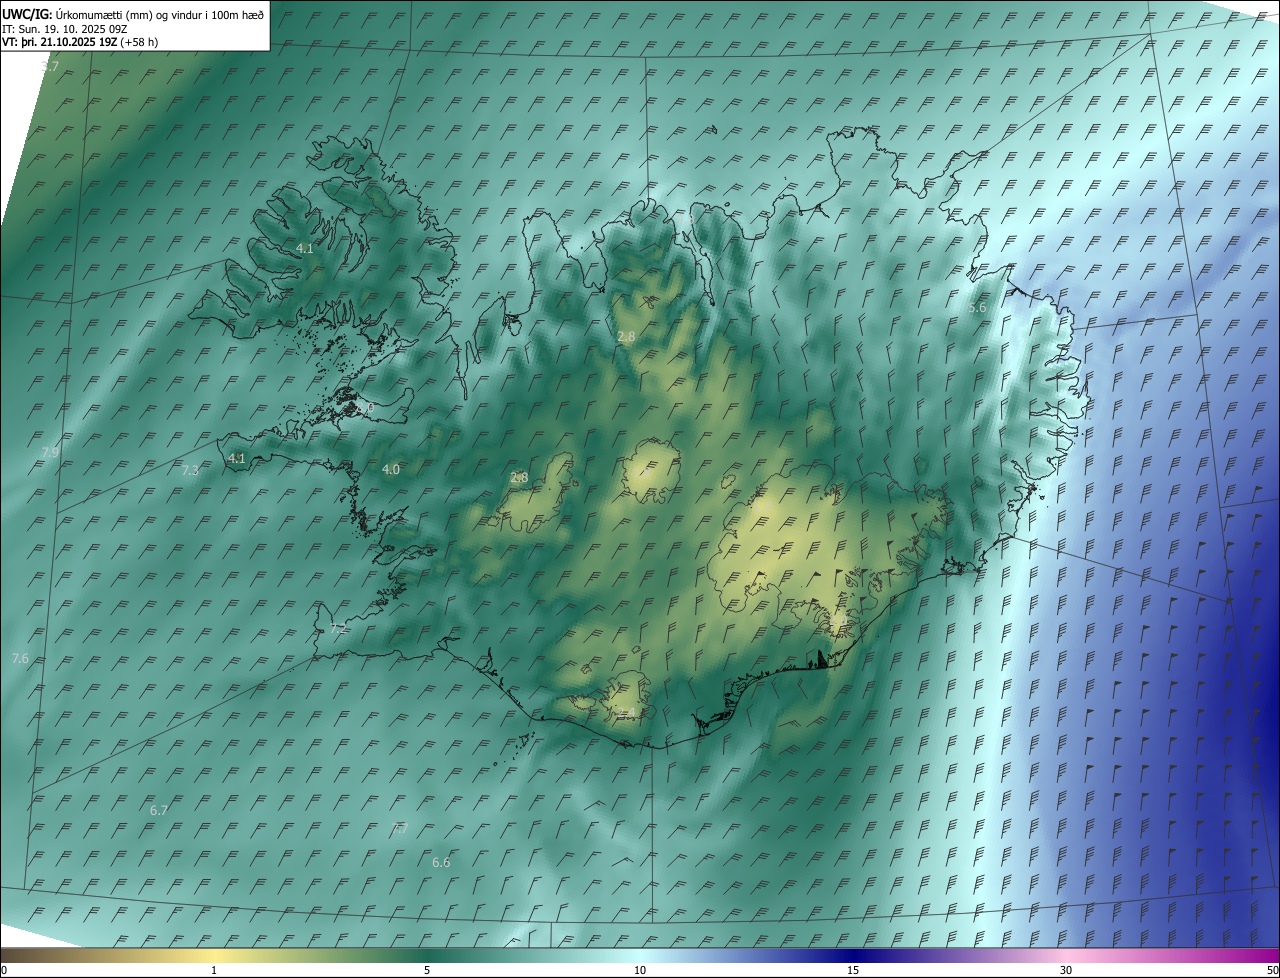This screenshot has height=978, width=1280.
Task: Click the '5.6' value label in East Iceland
Action: point(977,307)
